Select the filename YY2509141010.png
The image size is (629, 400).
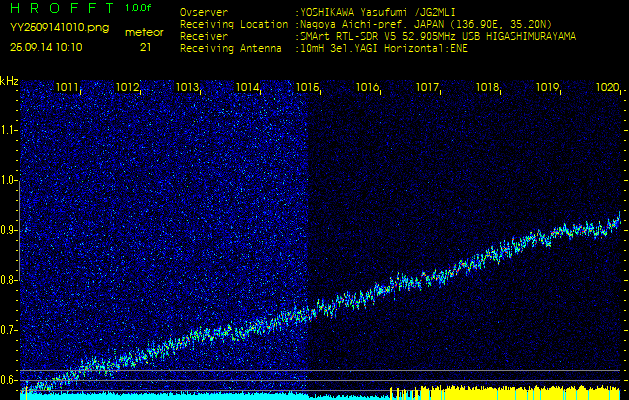59,29
